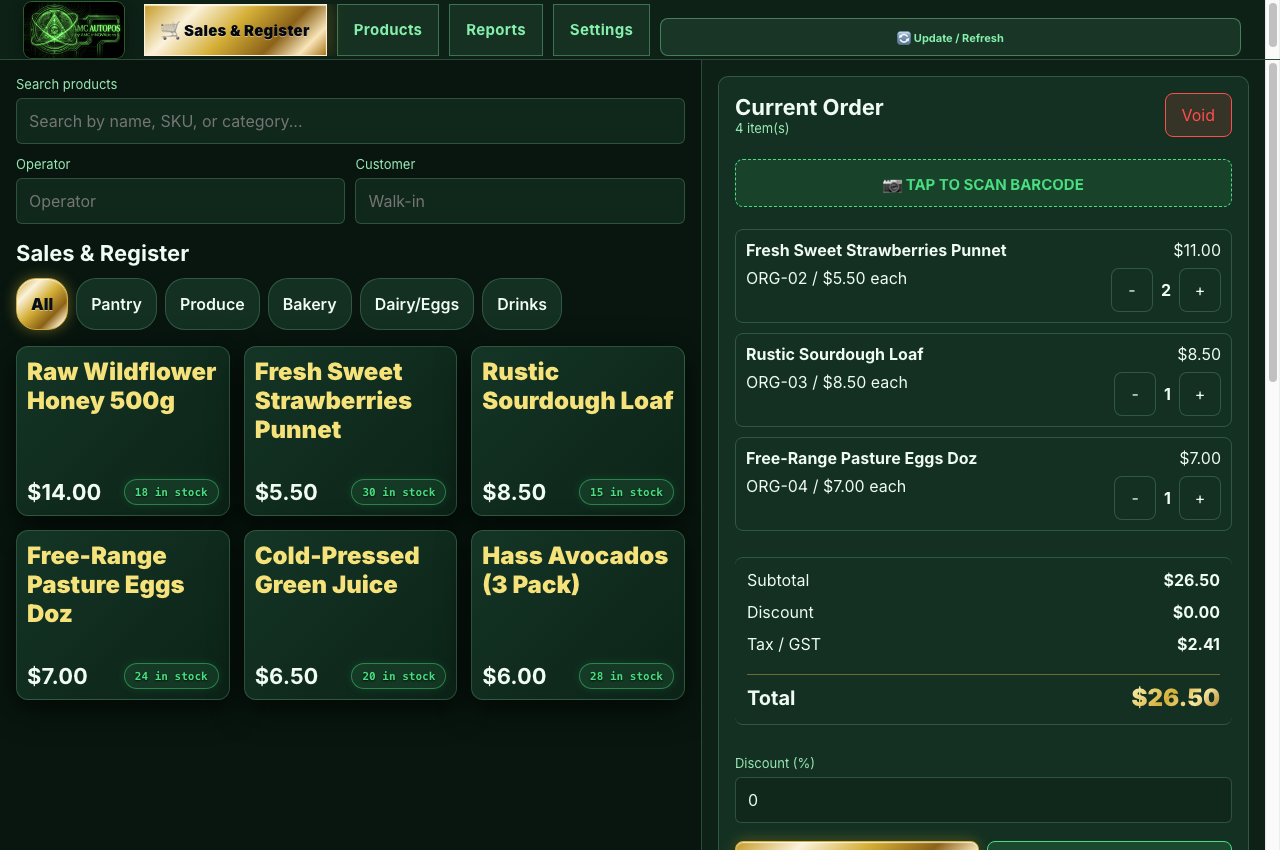Image resolution: width=1280 pixels, height=850 pixels.
Task: Filter products by Pantry
Action: (116, 304)
